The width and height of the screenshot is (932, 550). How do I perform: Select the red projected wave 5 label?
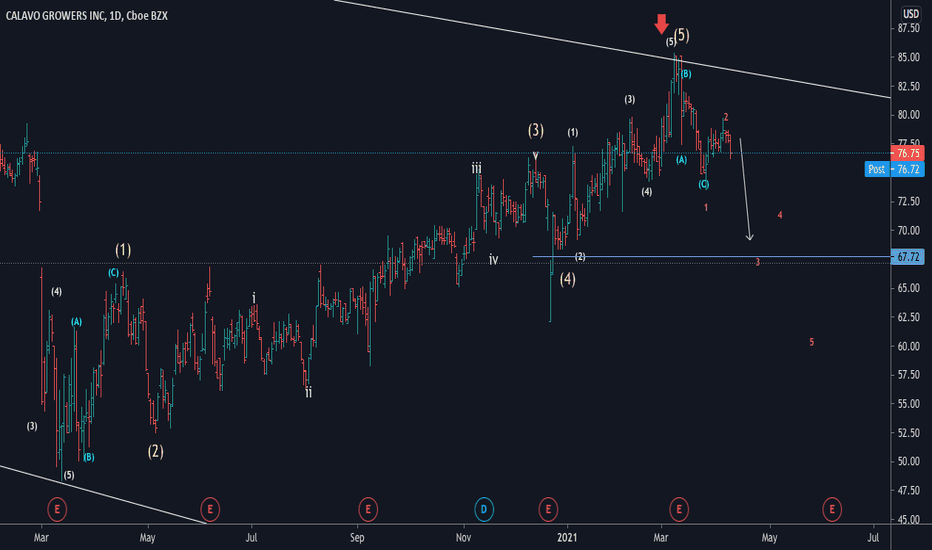coord(811,342)
